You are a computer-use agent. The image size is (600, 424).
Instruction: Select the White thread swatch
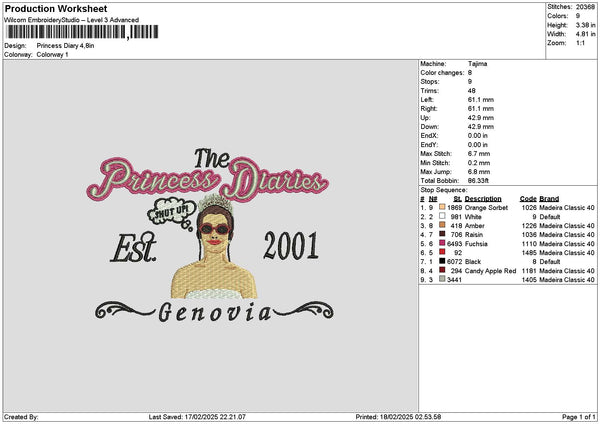tap(441, 216)
